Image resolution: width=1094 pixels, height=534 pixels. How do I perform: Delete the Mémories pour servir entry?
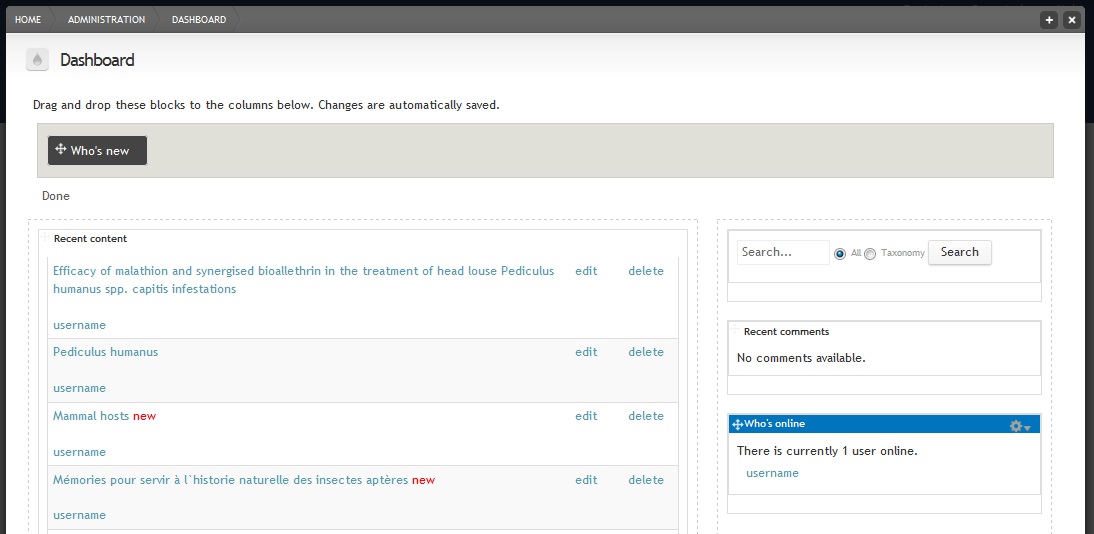pyautogui.click(x=646, y=480)
